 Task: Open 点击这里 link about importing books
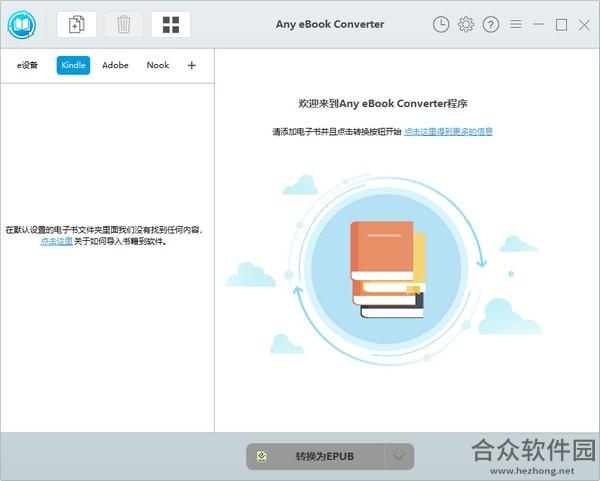(57, 241)
